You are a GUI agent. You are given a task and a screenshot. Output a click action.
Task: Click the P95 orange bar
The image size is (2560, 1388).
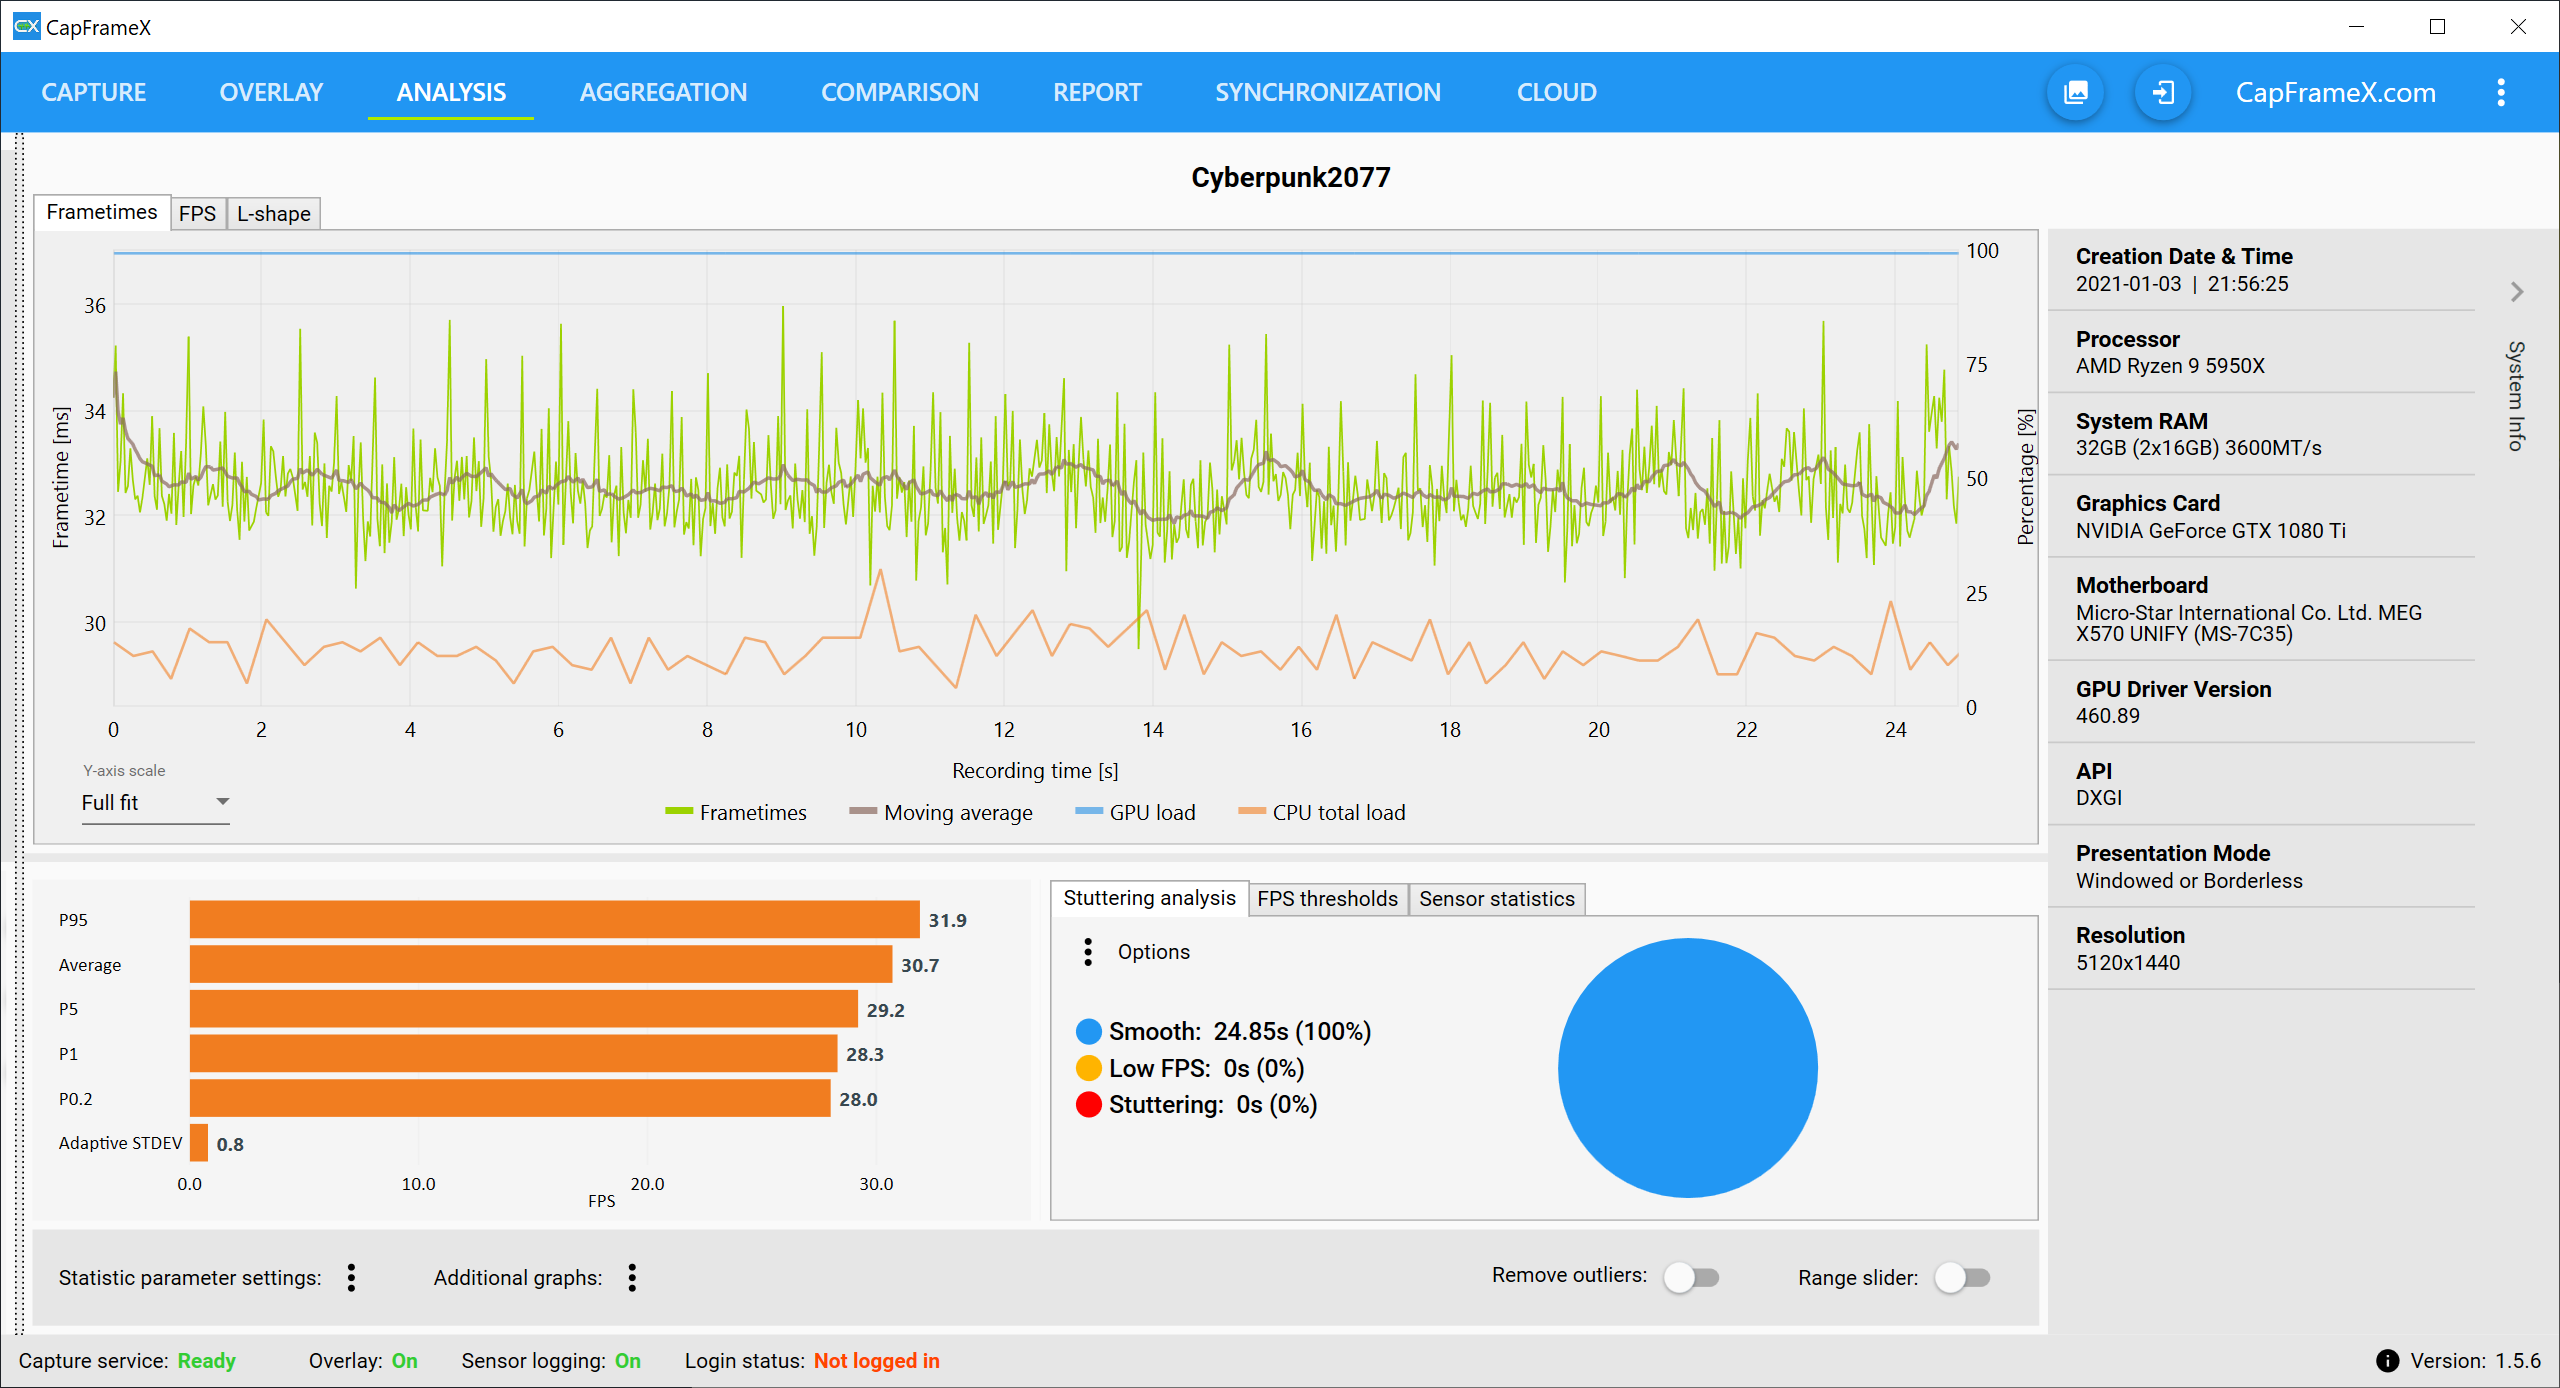(x=554, y=919)
